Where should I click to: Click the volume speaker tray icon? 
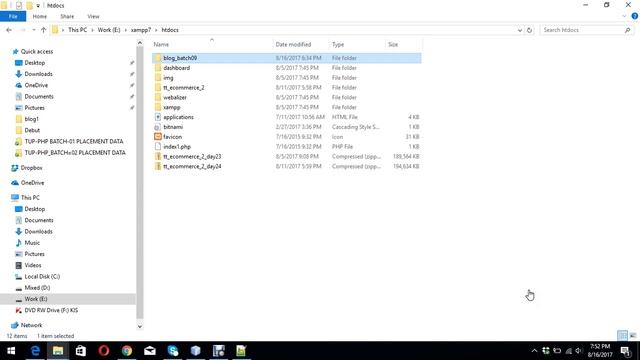pyautogui.click(x=579, y=351)
